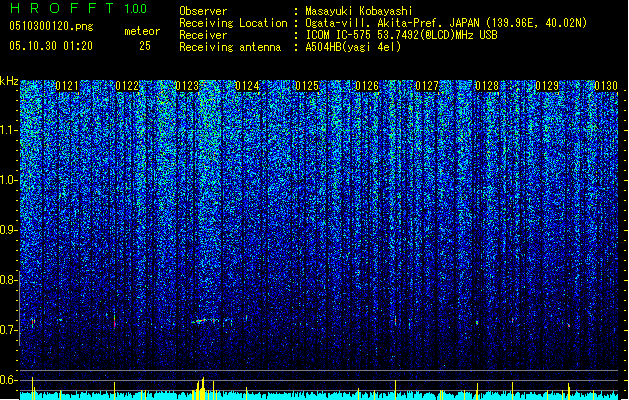Click the 0.7 kHz axis label
The width and height of the screenshot is (629, 400).
(x=9, y=330)
